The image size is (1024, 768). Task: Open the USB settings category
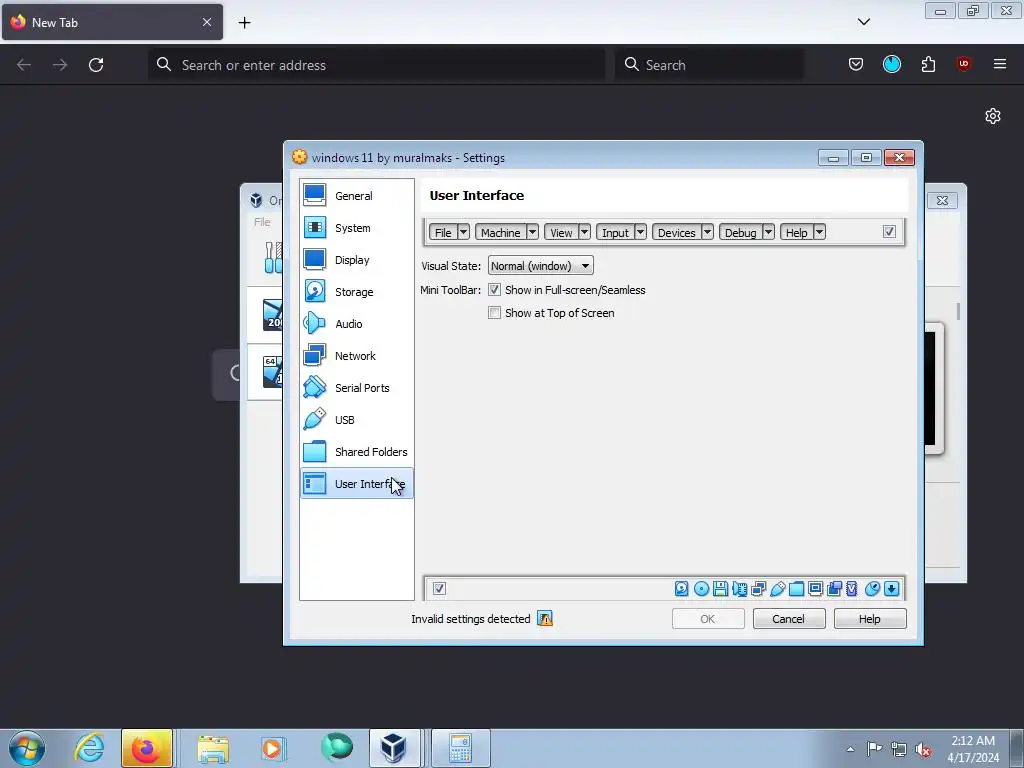point(357,419)
